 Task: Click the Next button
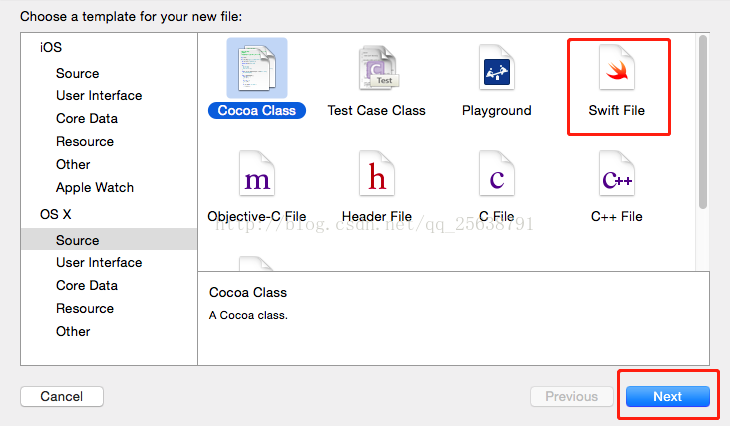click(668, 396)
